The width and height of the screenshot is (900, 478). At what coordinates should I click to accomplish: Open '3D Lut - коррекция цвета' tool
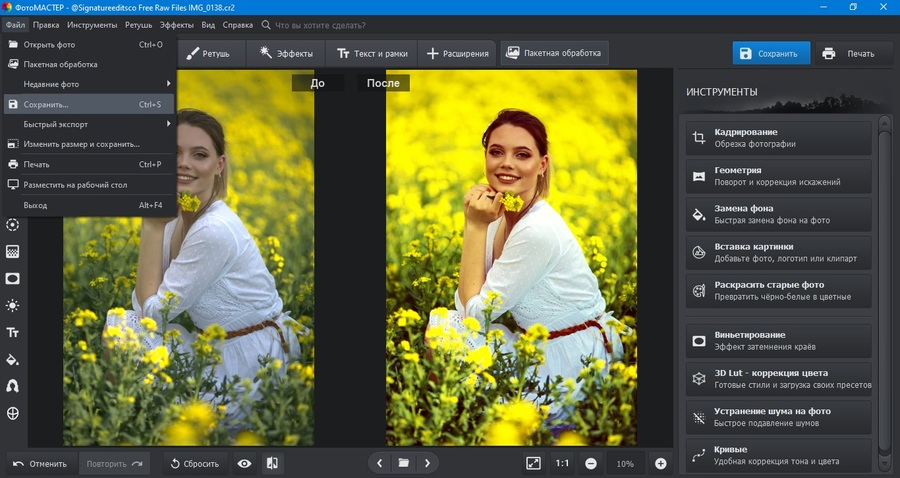[778, 379]
